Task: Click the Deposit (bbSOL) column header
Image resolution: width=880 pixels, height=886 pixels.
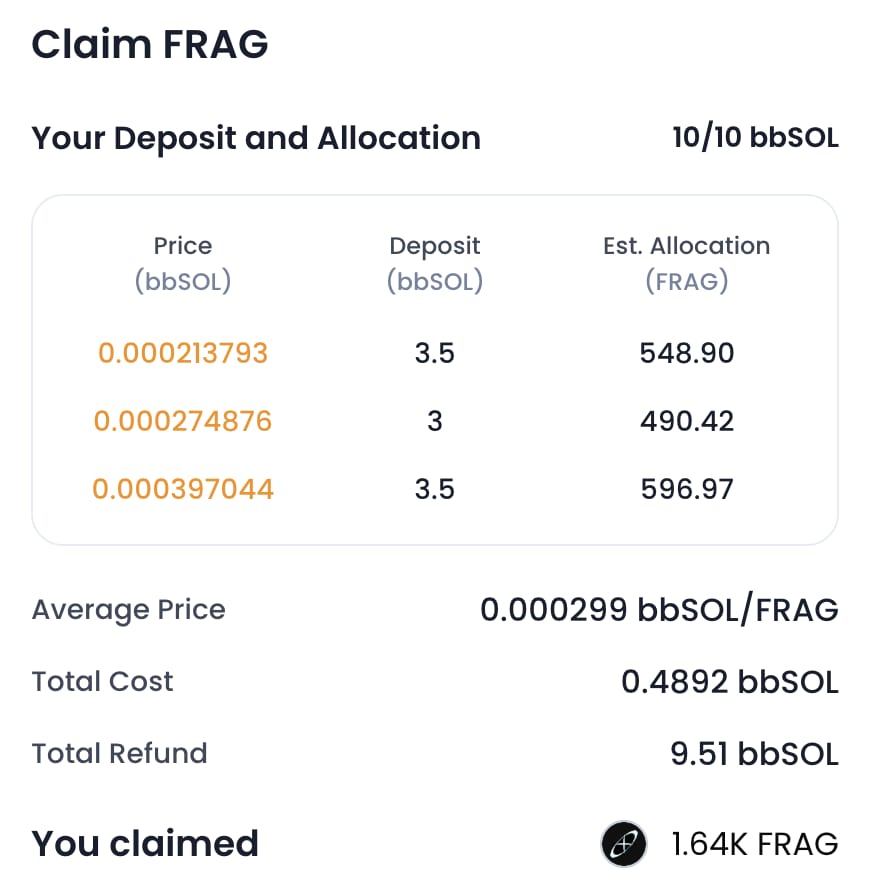Action: tap(435, 263)
